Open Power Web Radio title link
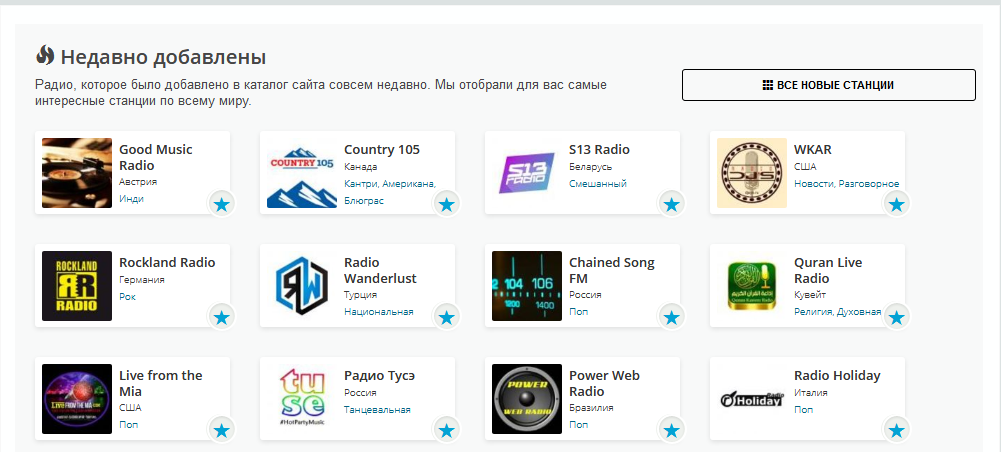Screen dimensions: 1001x452 tap(604, 384)
